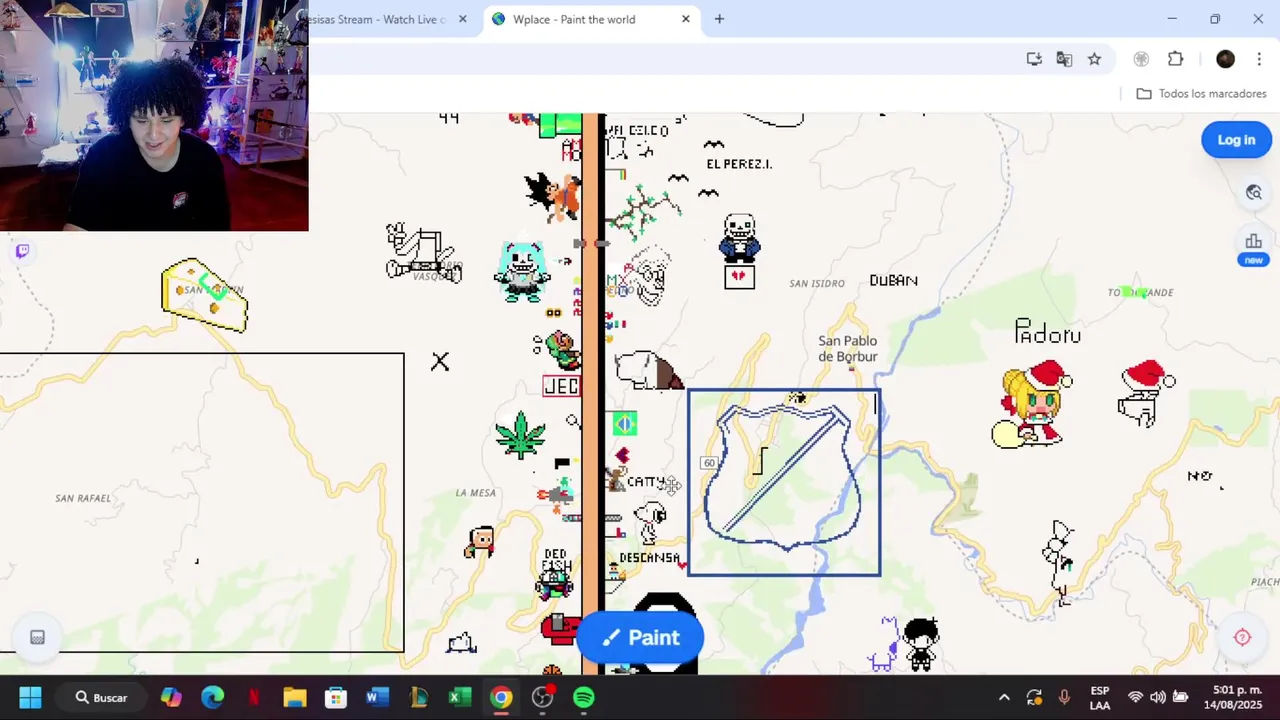This screenshot has height=720, width=1280.
Task: Open Excel from the taskbar
Action: point(460,697)
